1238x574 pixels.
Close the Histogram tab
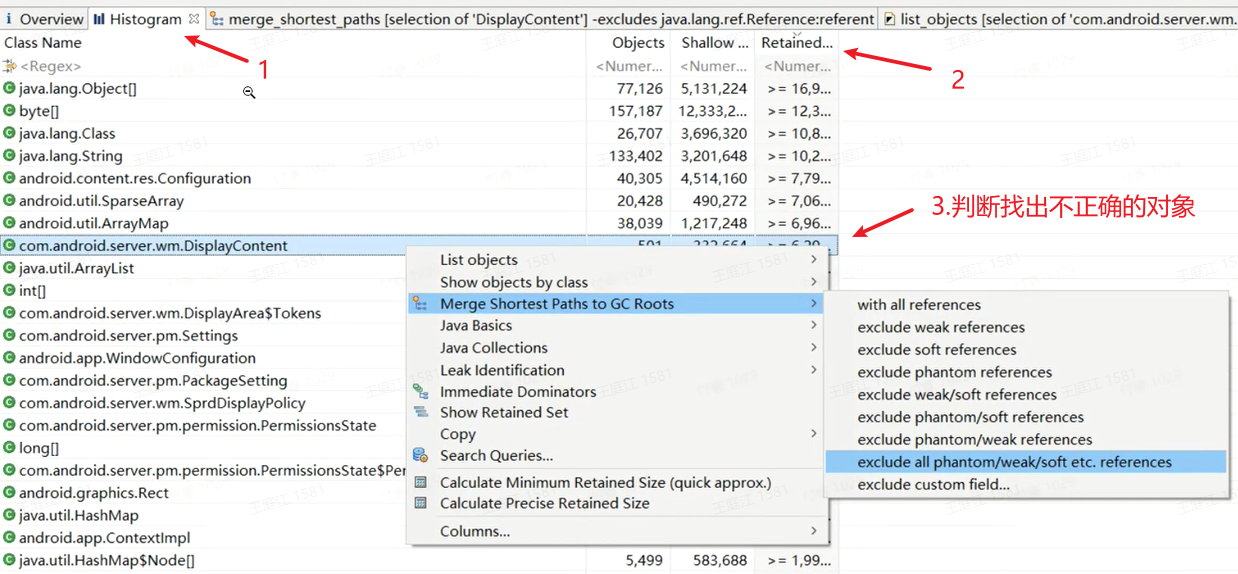point(195,19)
